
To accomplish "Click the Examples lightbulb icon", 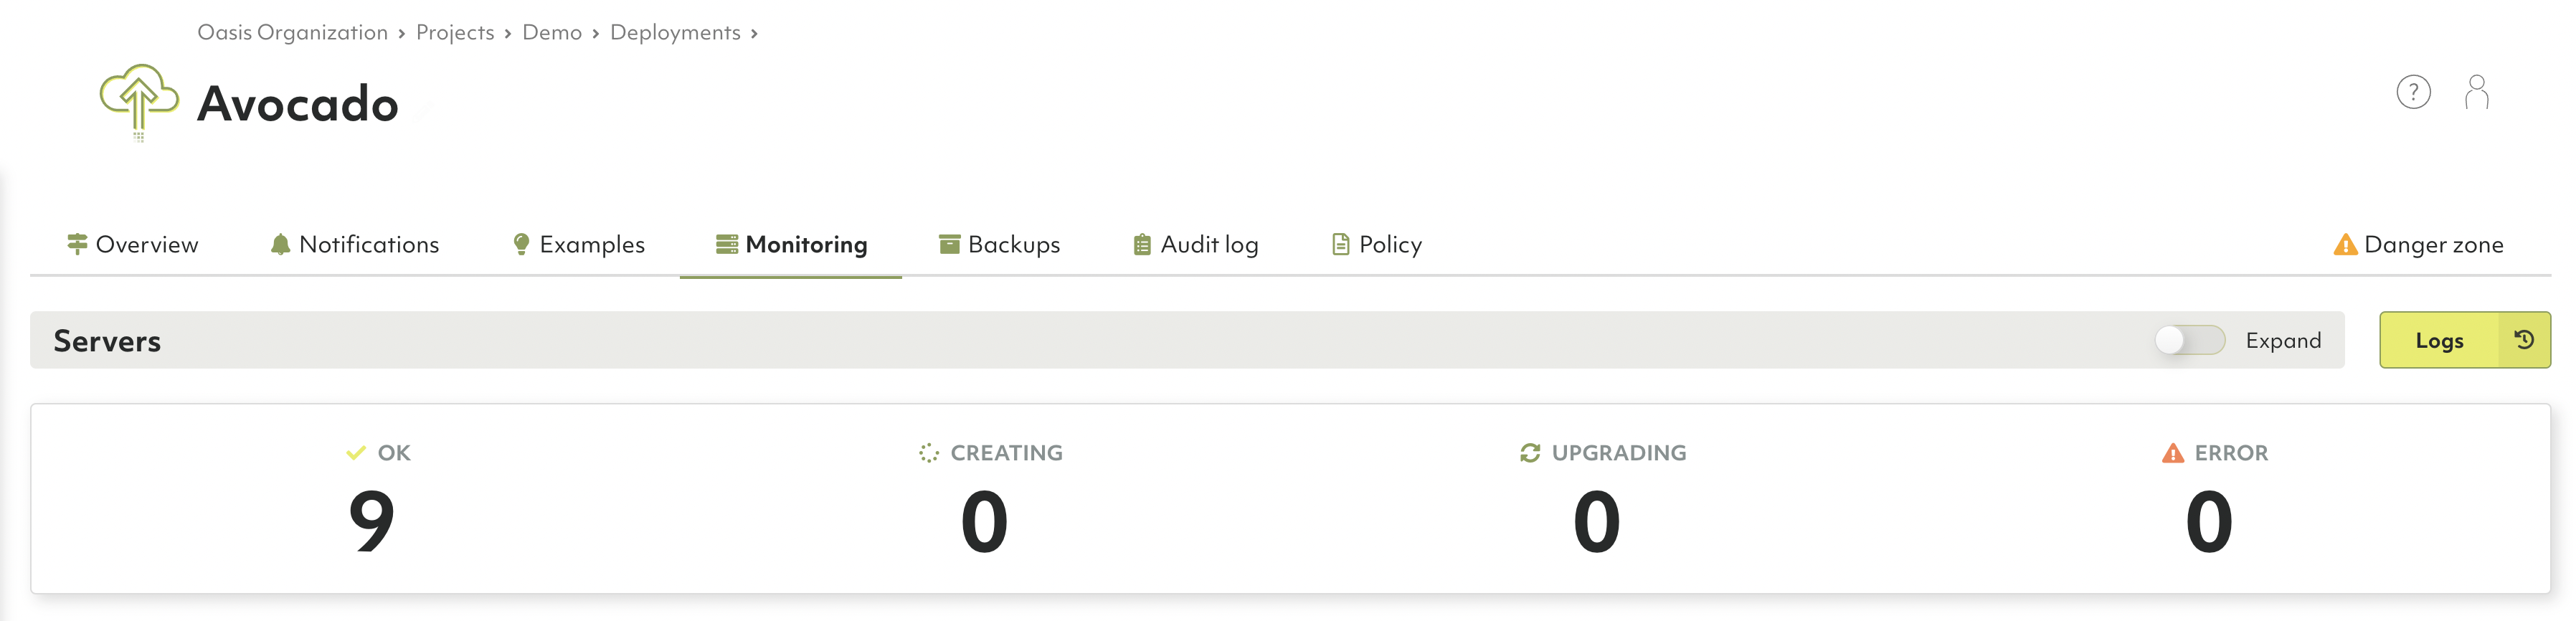I will (x=521, y=245).
